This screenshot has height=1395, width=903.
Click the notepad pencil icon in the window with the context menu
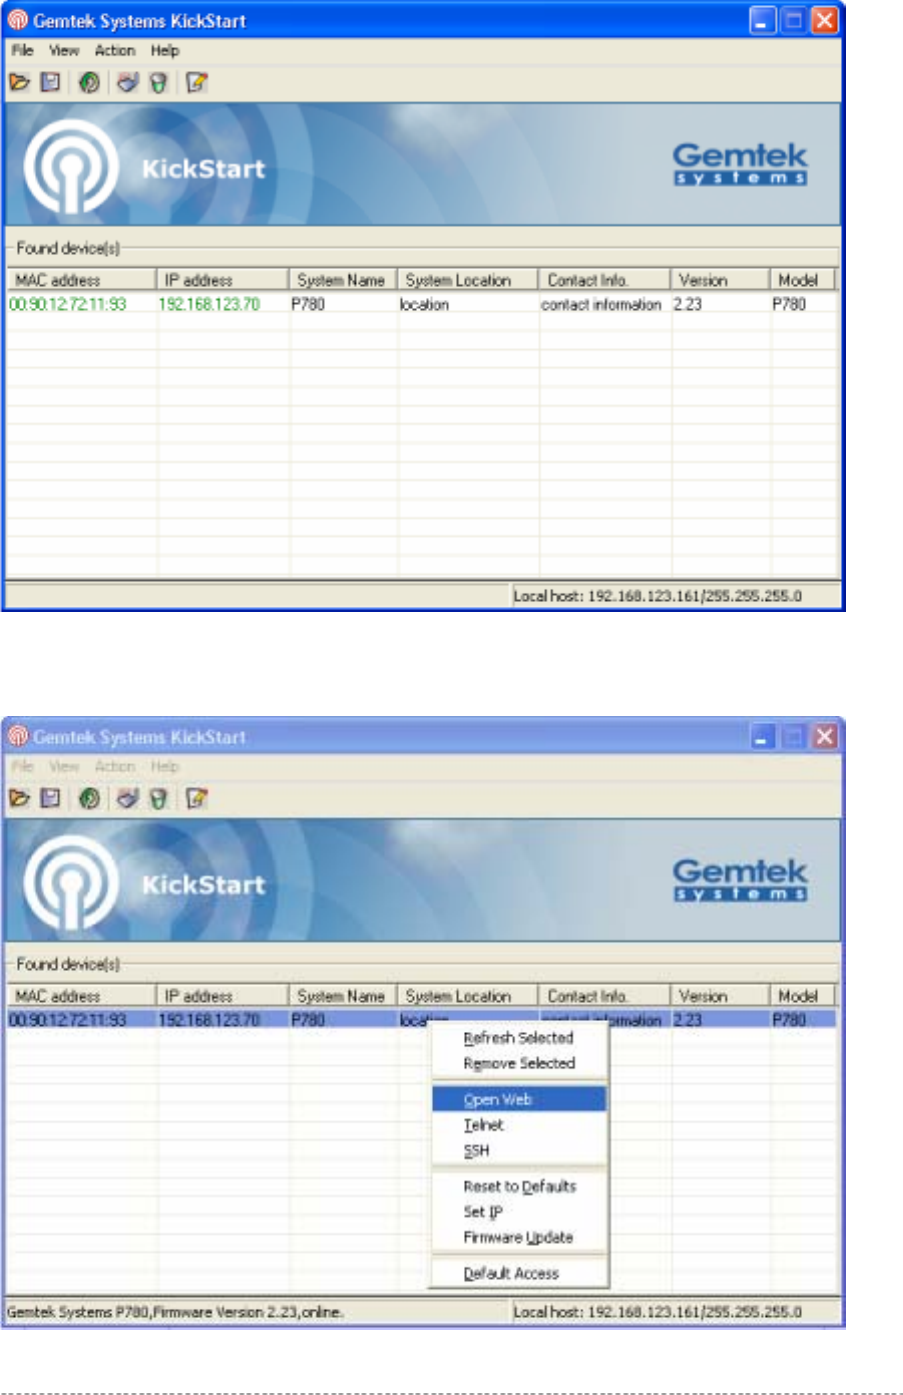[197, 799]
